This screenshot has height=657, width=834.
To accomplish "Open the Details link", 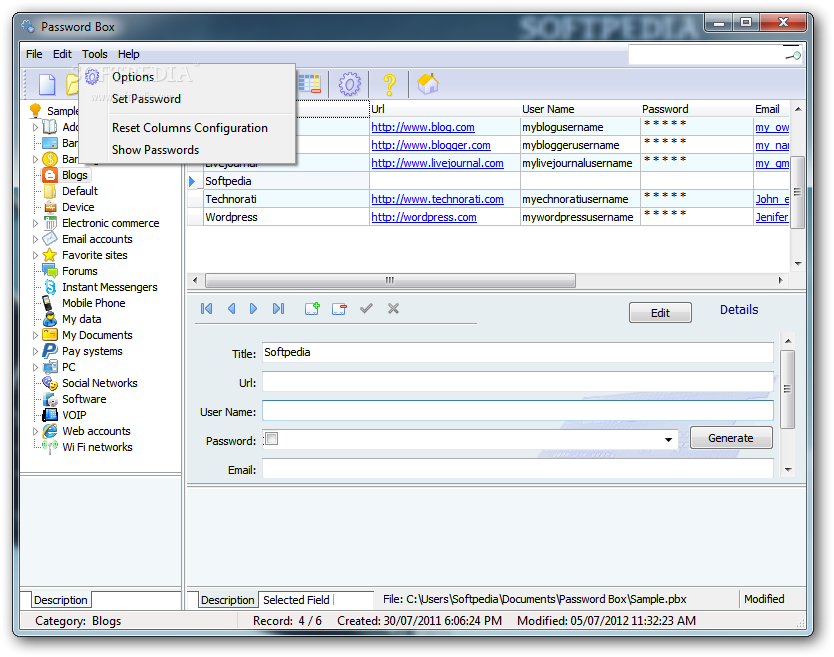I will pyautogui.click(x=739, y=310).
